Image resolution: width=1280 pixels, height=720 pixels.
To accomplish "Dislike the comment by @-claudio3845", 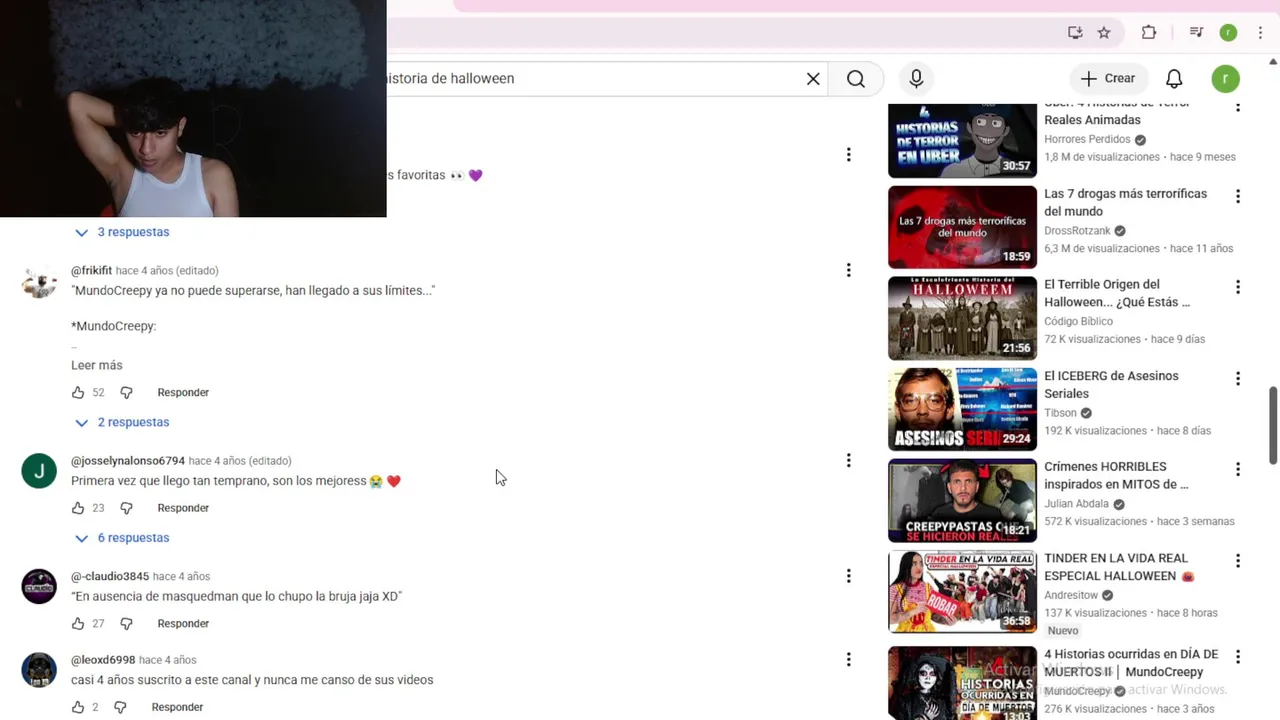I will [126, 624].
